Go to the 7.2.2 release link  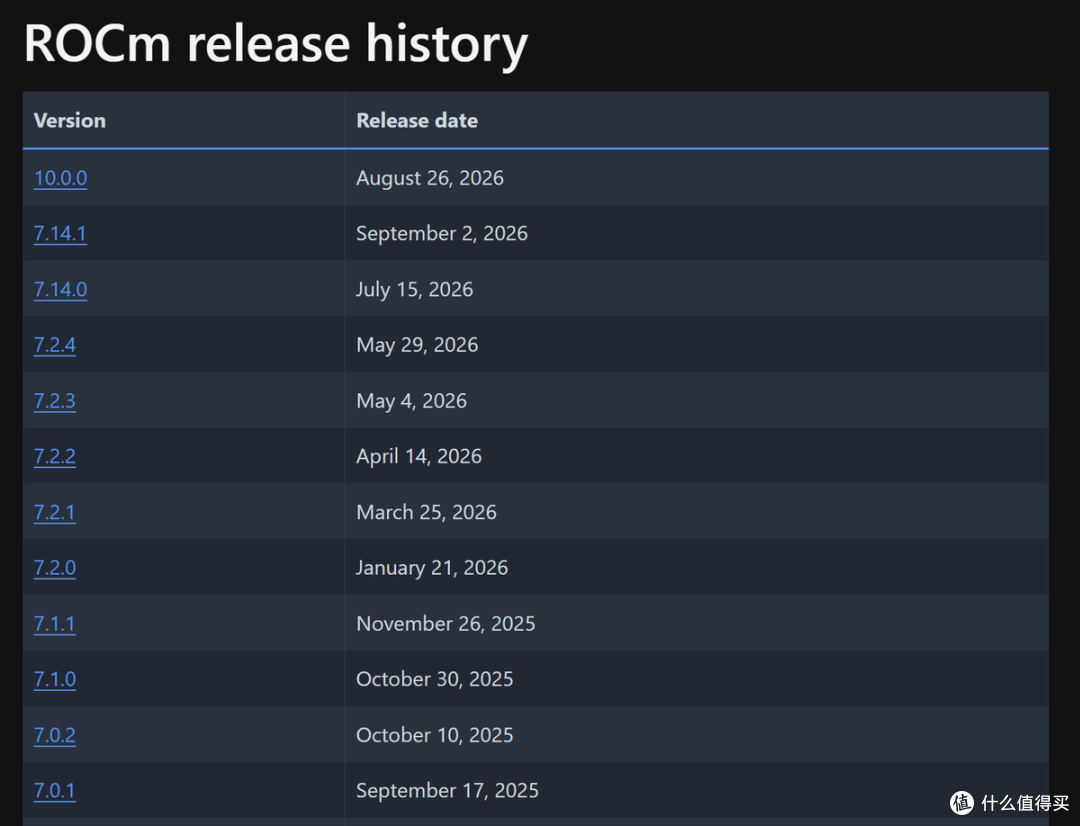coord(55,456)
